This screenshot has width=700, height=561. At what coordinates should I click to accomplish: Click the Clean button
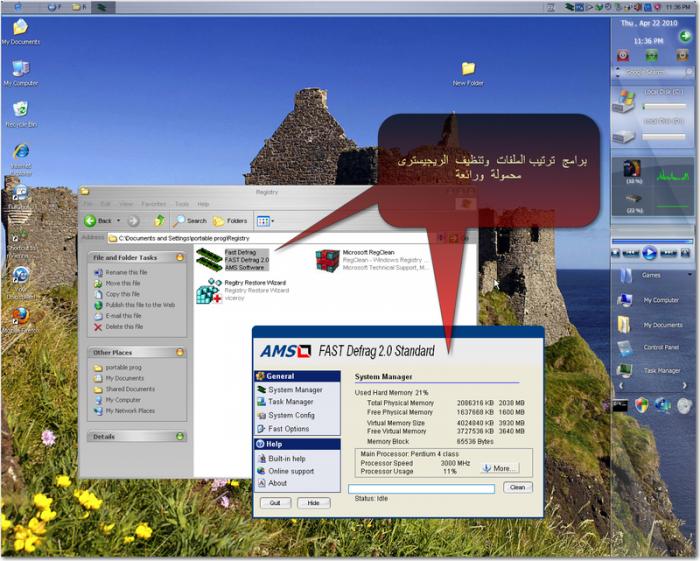[x=516, y=487]
